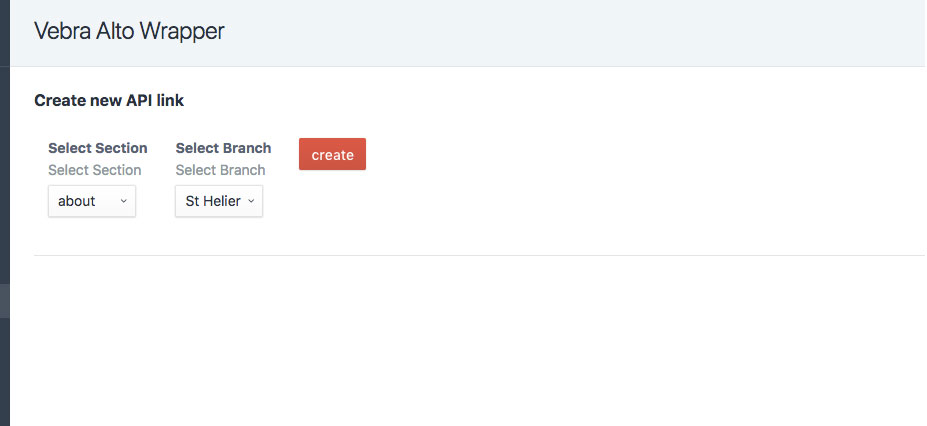Click the chevron arrow beside St Helier
The height and width of the screenshot is (426, 927).
pos(251,201)
